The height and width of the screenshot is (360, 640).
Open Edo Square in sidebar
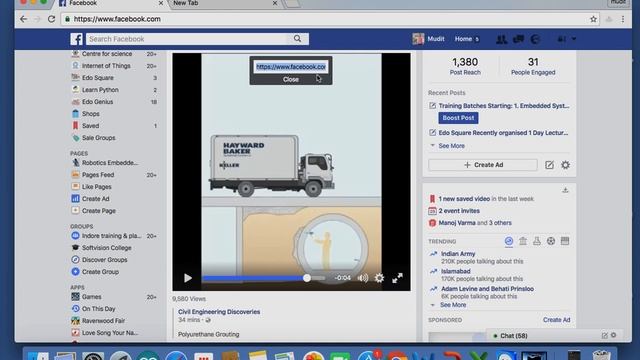click(x=98, y=78)
